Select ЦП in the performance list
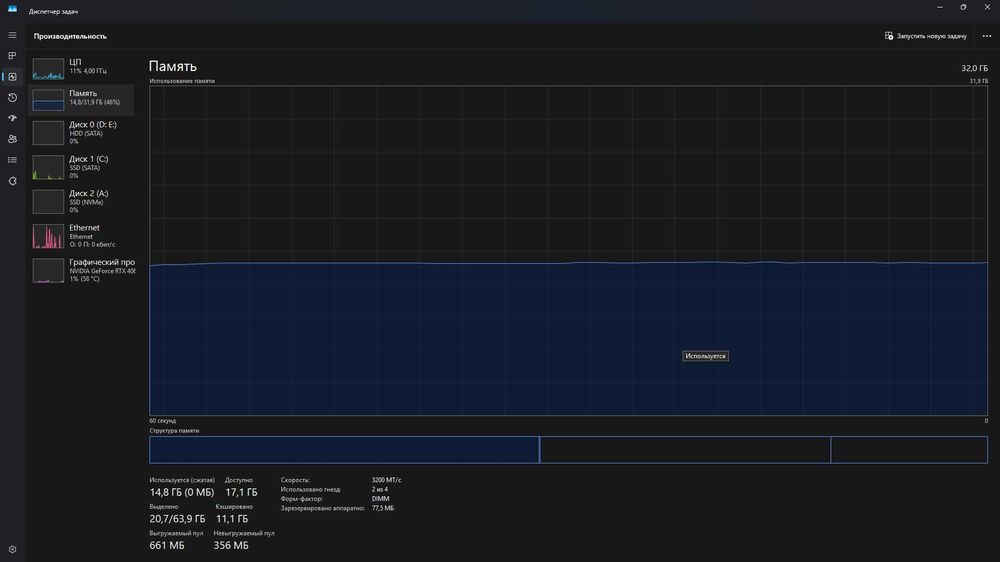This screenshot has width=1000, height=562. (82, 68)
